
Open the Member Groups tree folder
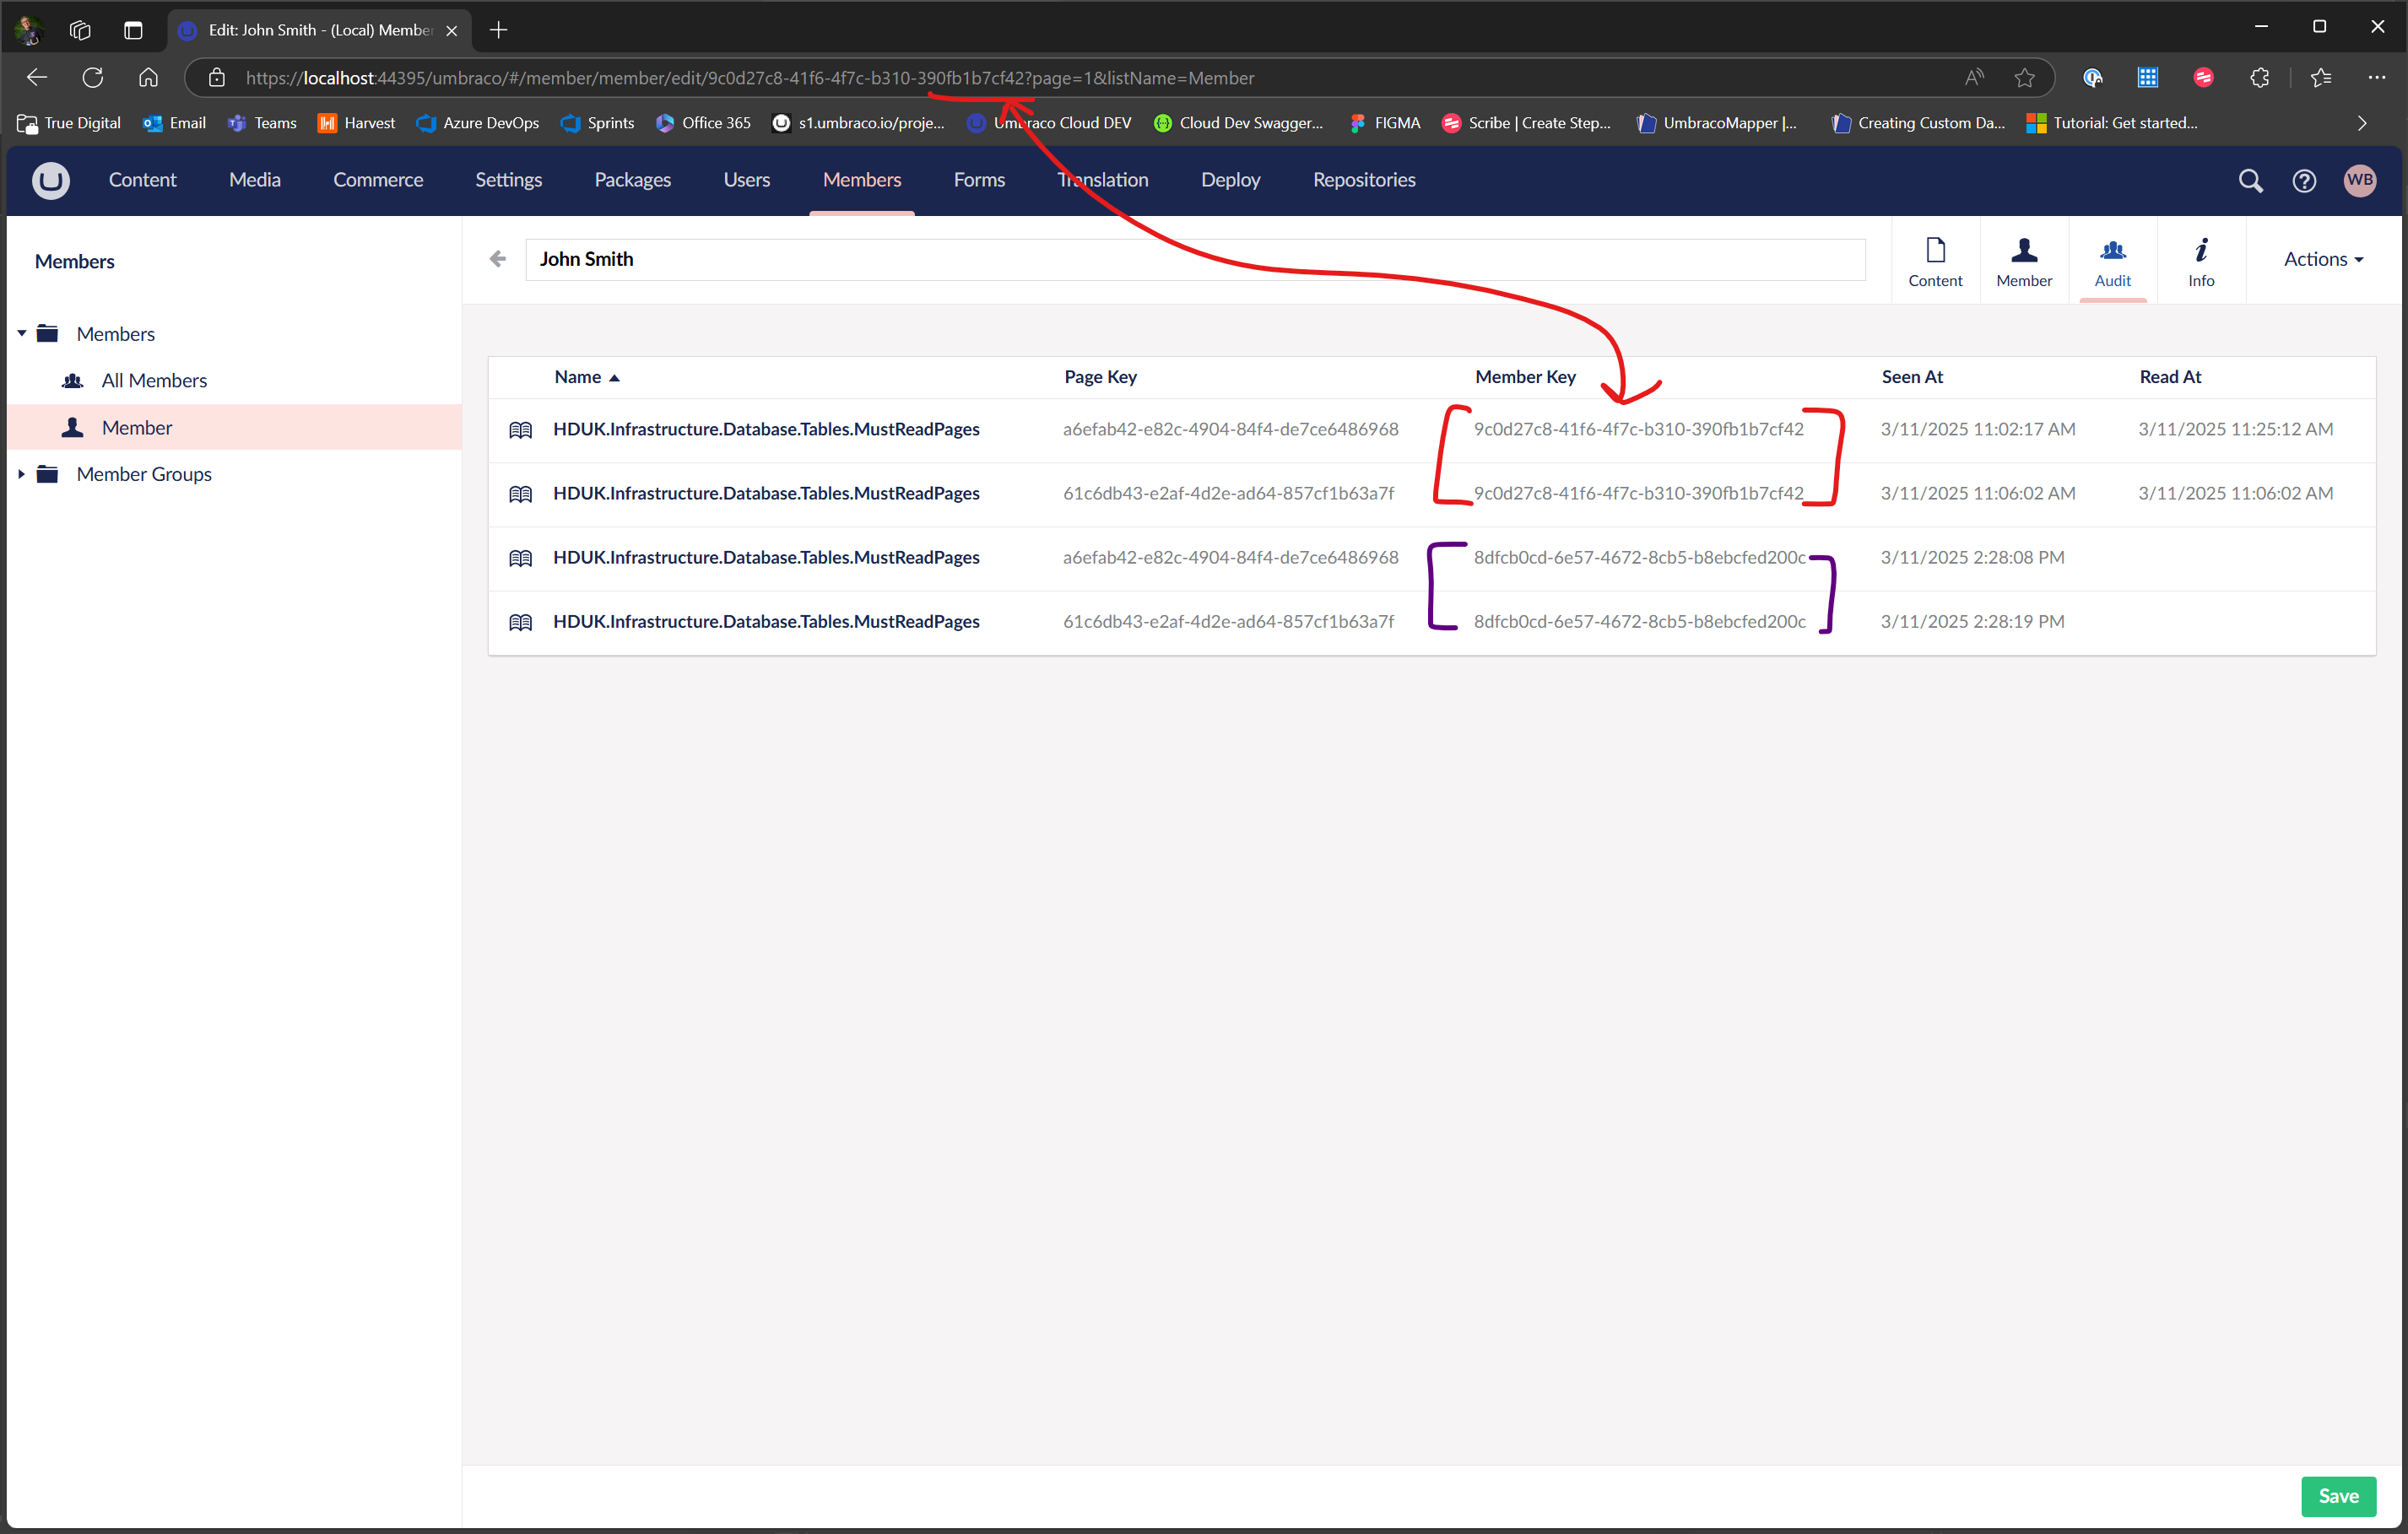[x=144, y=474]
